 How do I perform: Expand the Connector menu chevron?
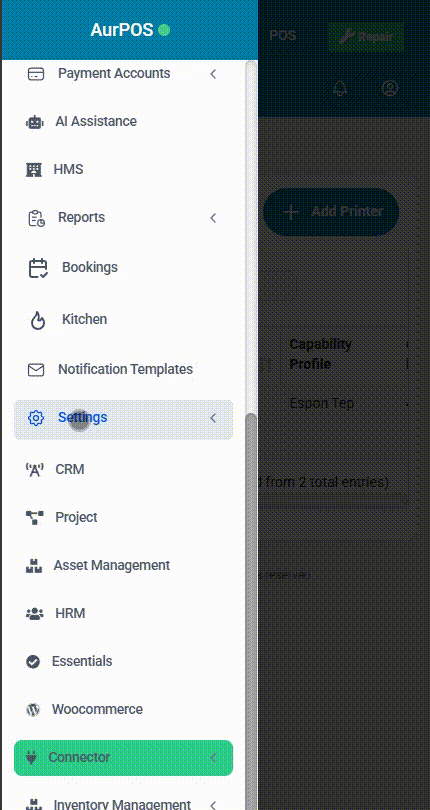tap(213, 758)
